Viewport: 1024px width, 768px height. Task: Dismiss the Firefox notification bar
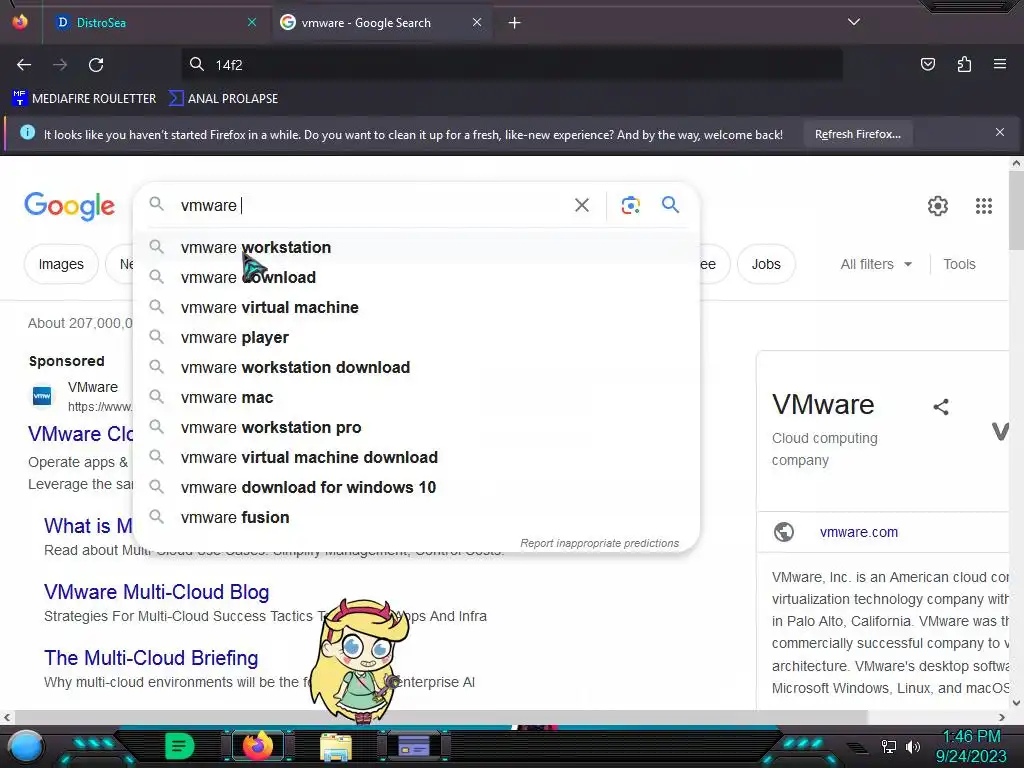coord(999,133)
